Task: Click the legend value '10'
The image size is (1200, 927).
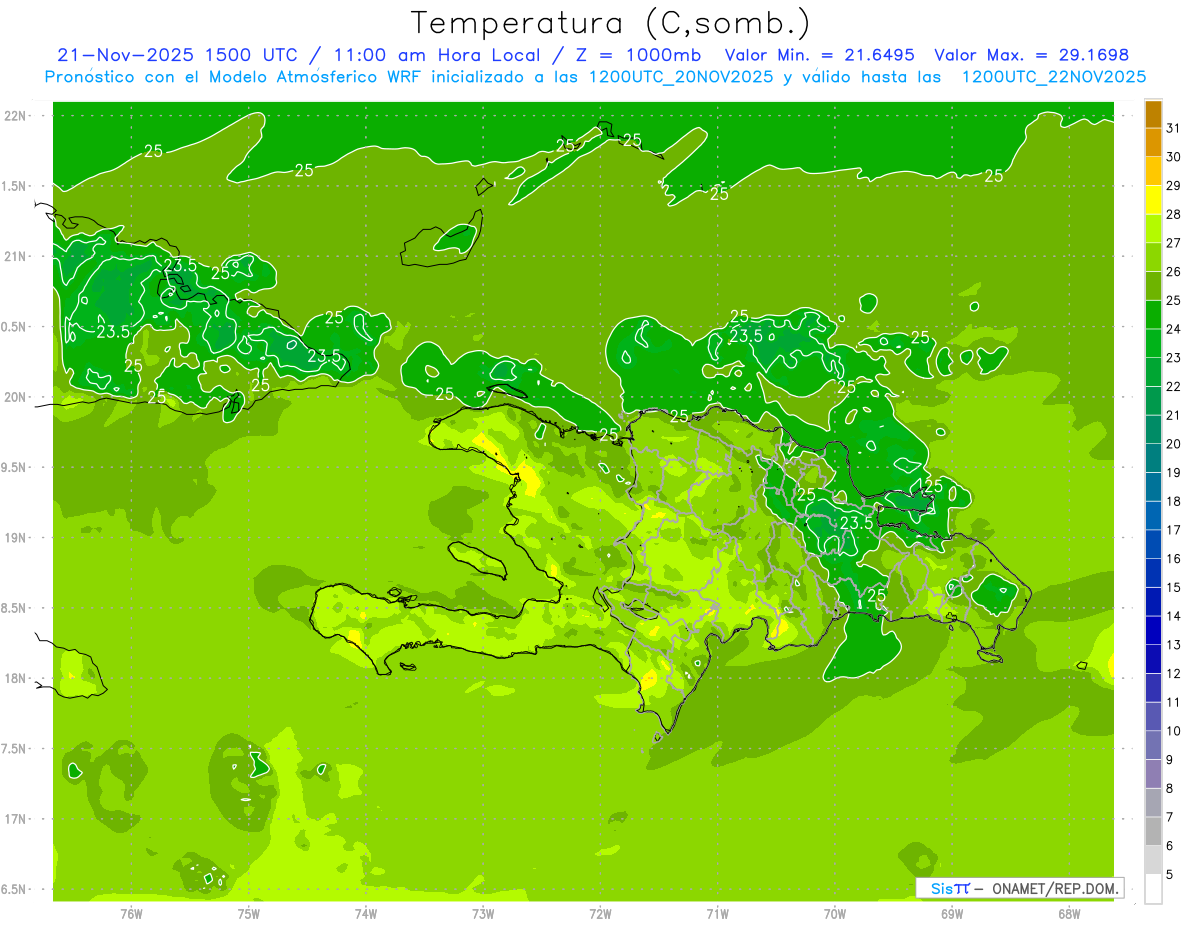Action: [x=1174, y=731]
